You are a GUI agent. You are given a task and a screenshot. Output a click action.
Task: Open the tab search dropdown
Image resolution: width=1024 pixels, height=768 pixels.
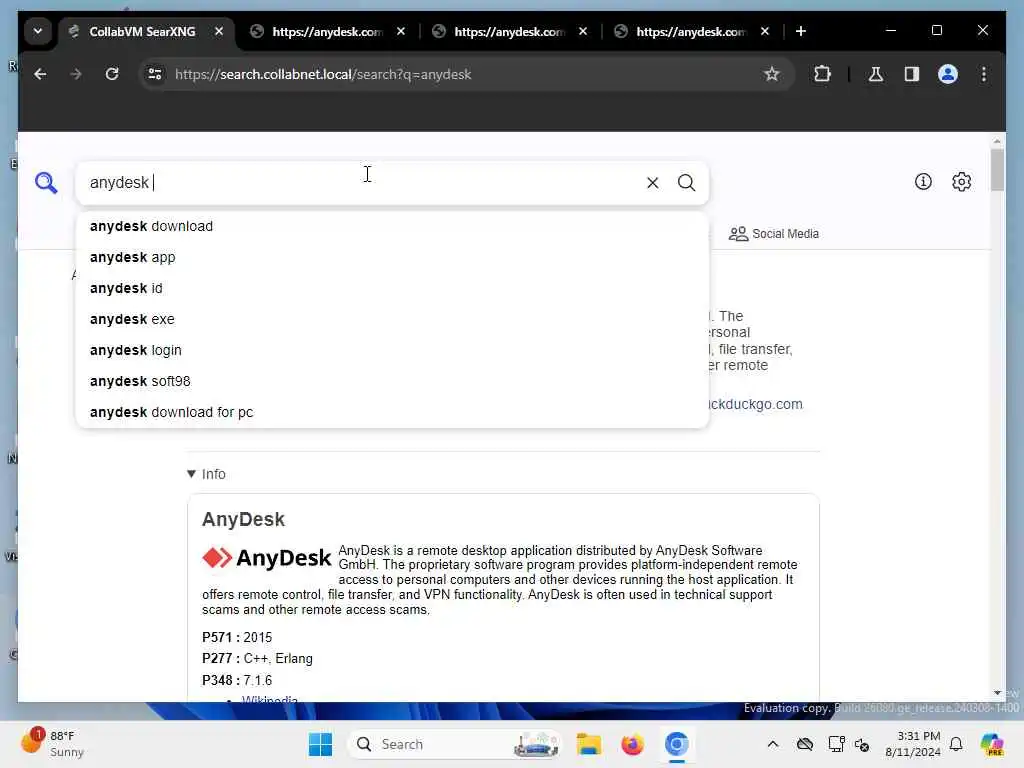38,31
